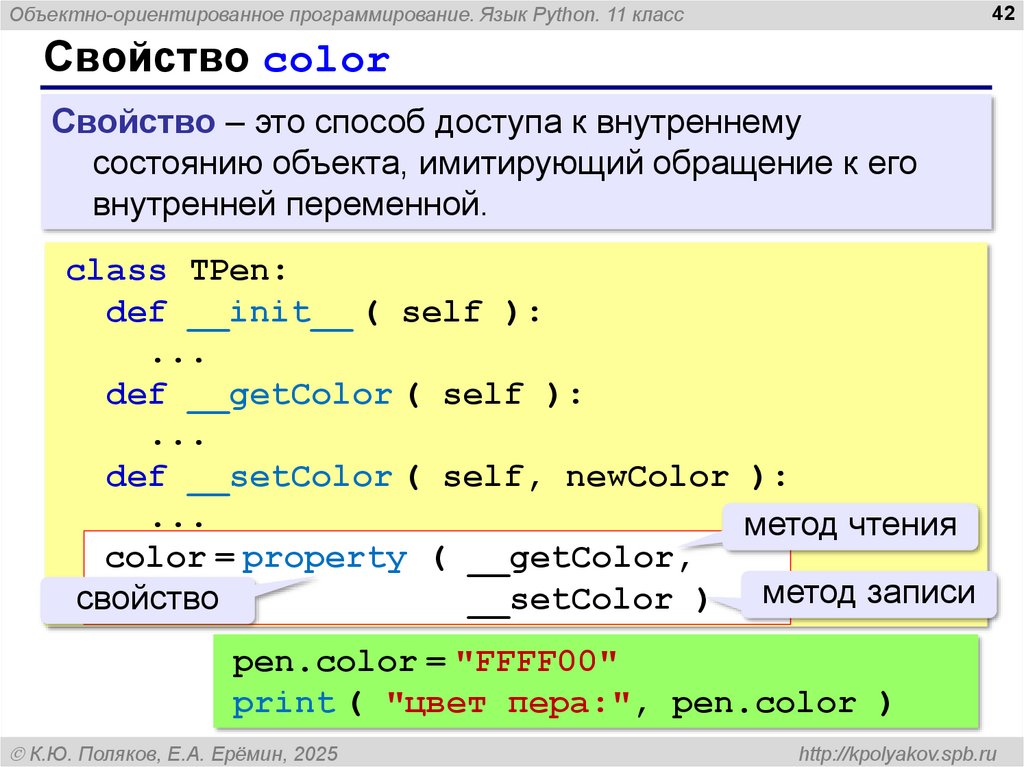Click the "property" keyword in the code
The image size is (1024, 767).
[x=325, y=557]
